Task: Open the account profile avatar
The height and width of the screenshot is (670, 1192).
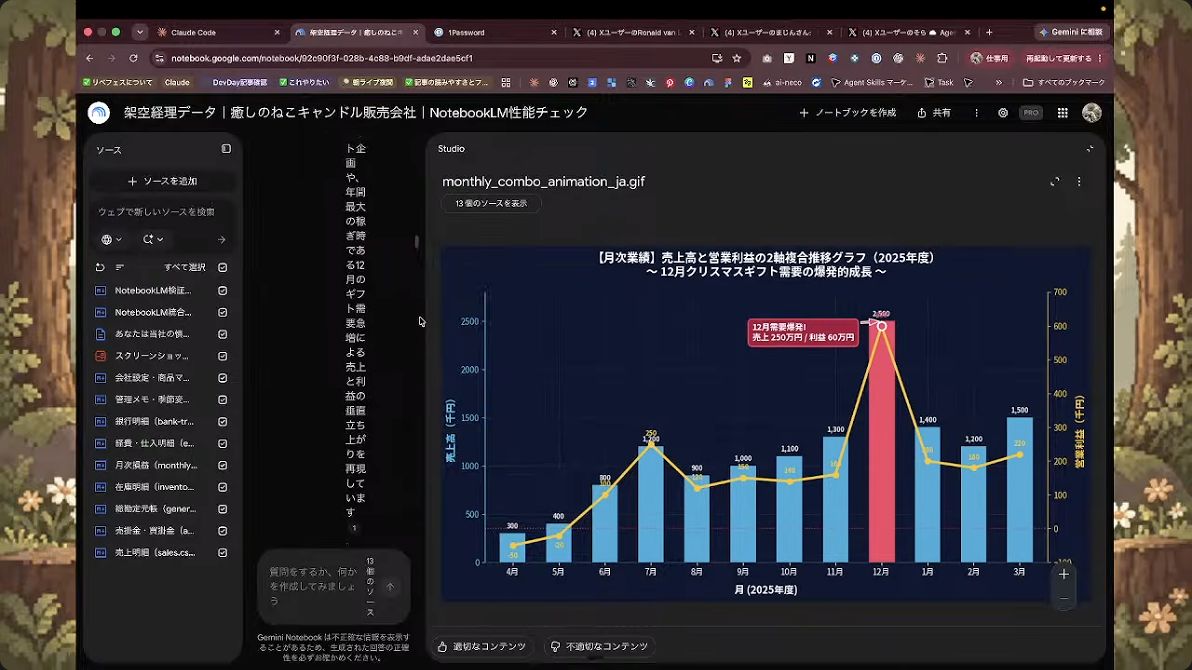Action: (1092, 113)
